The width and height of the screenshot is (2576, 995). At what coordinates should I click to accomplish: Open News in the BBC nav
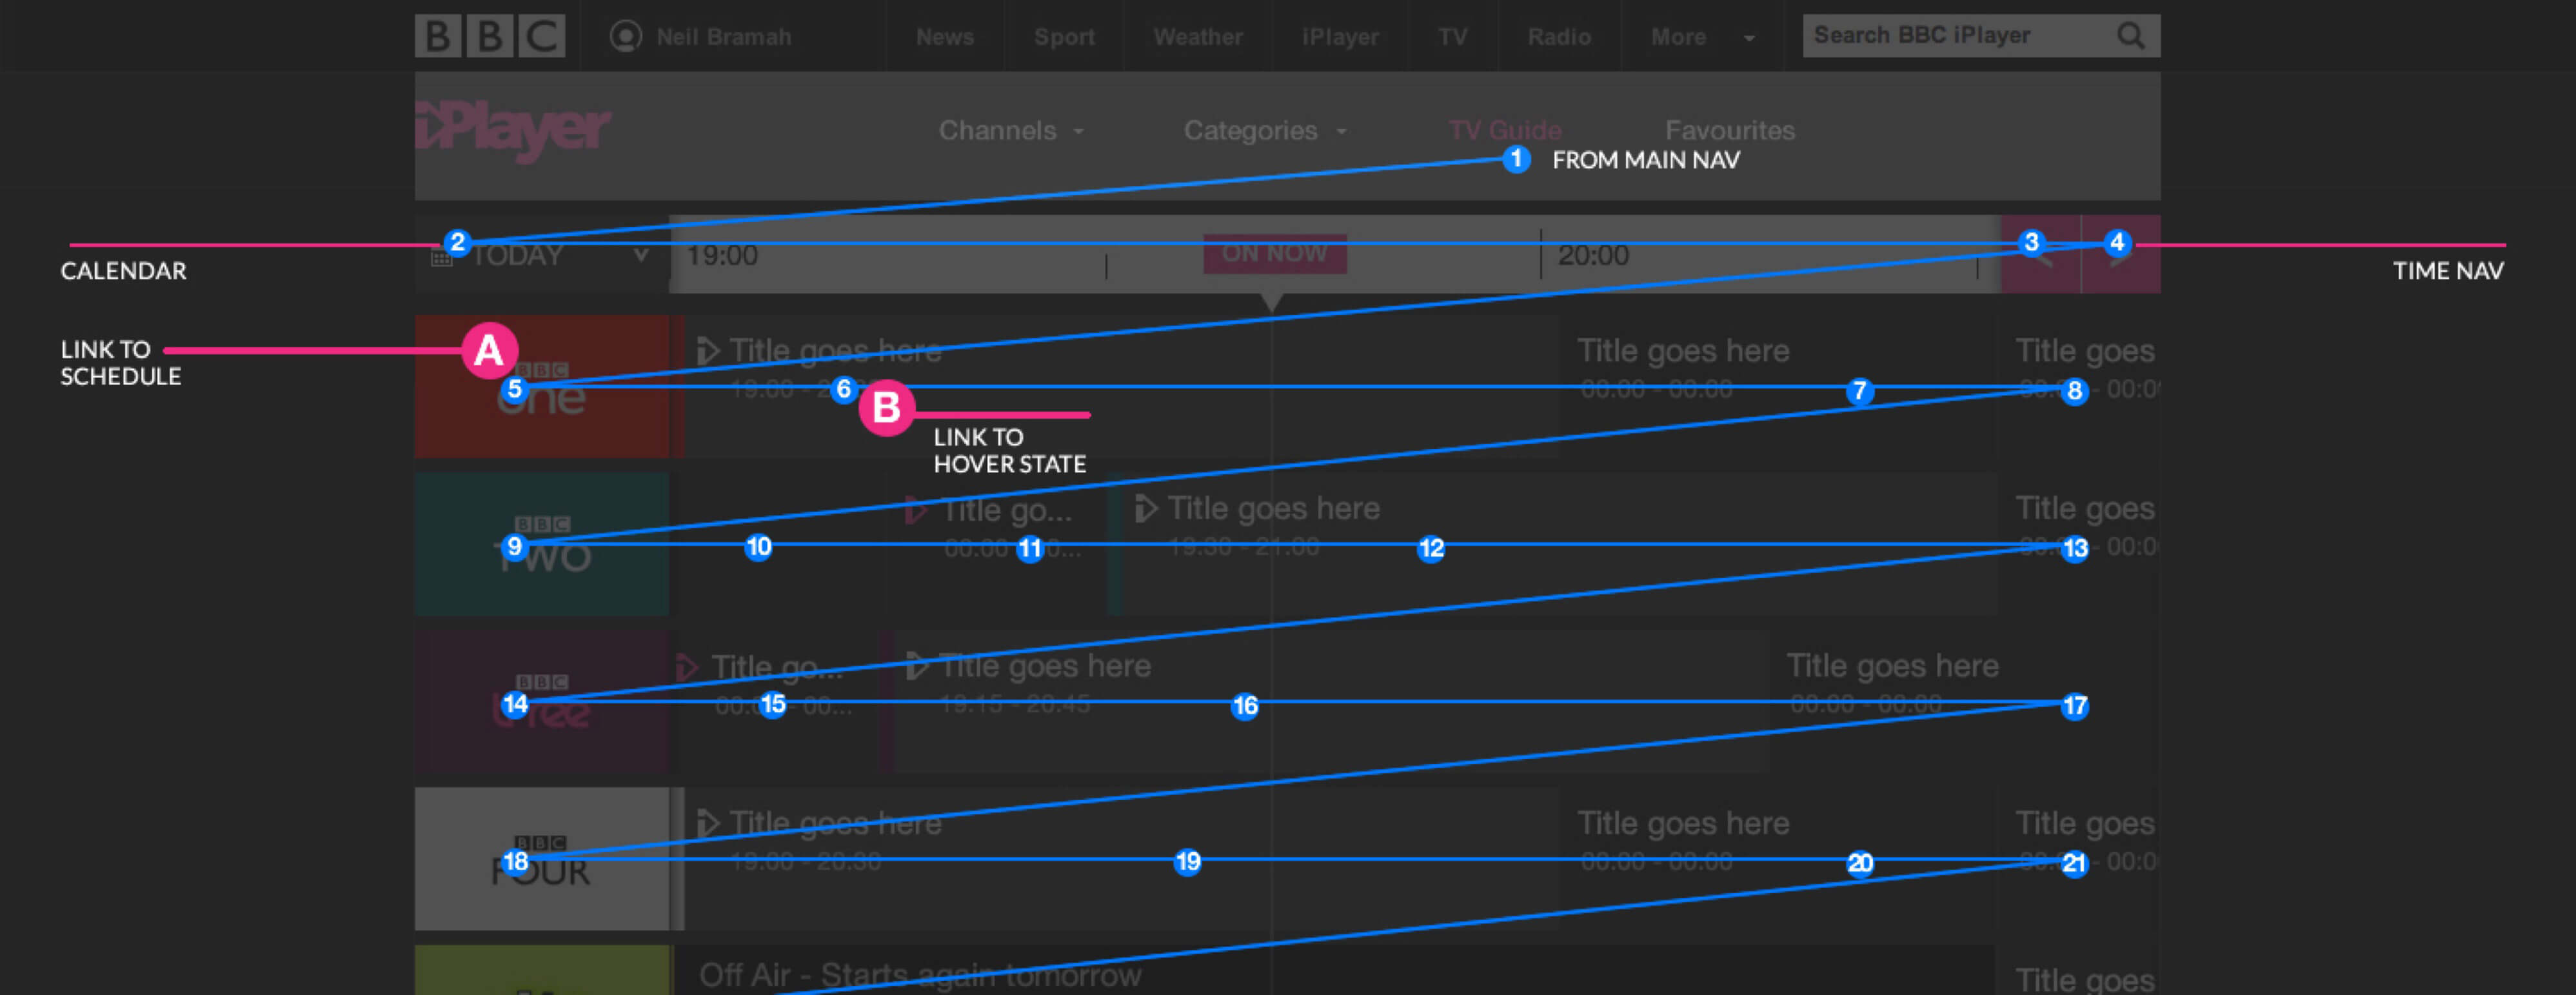945,37
